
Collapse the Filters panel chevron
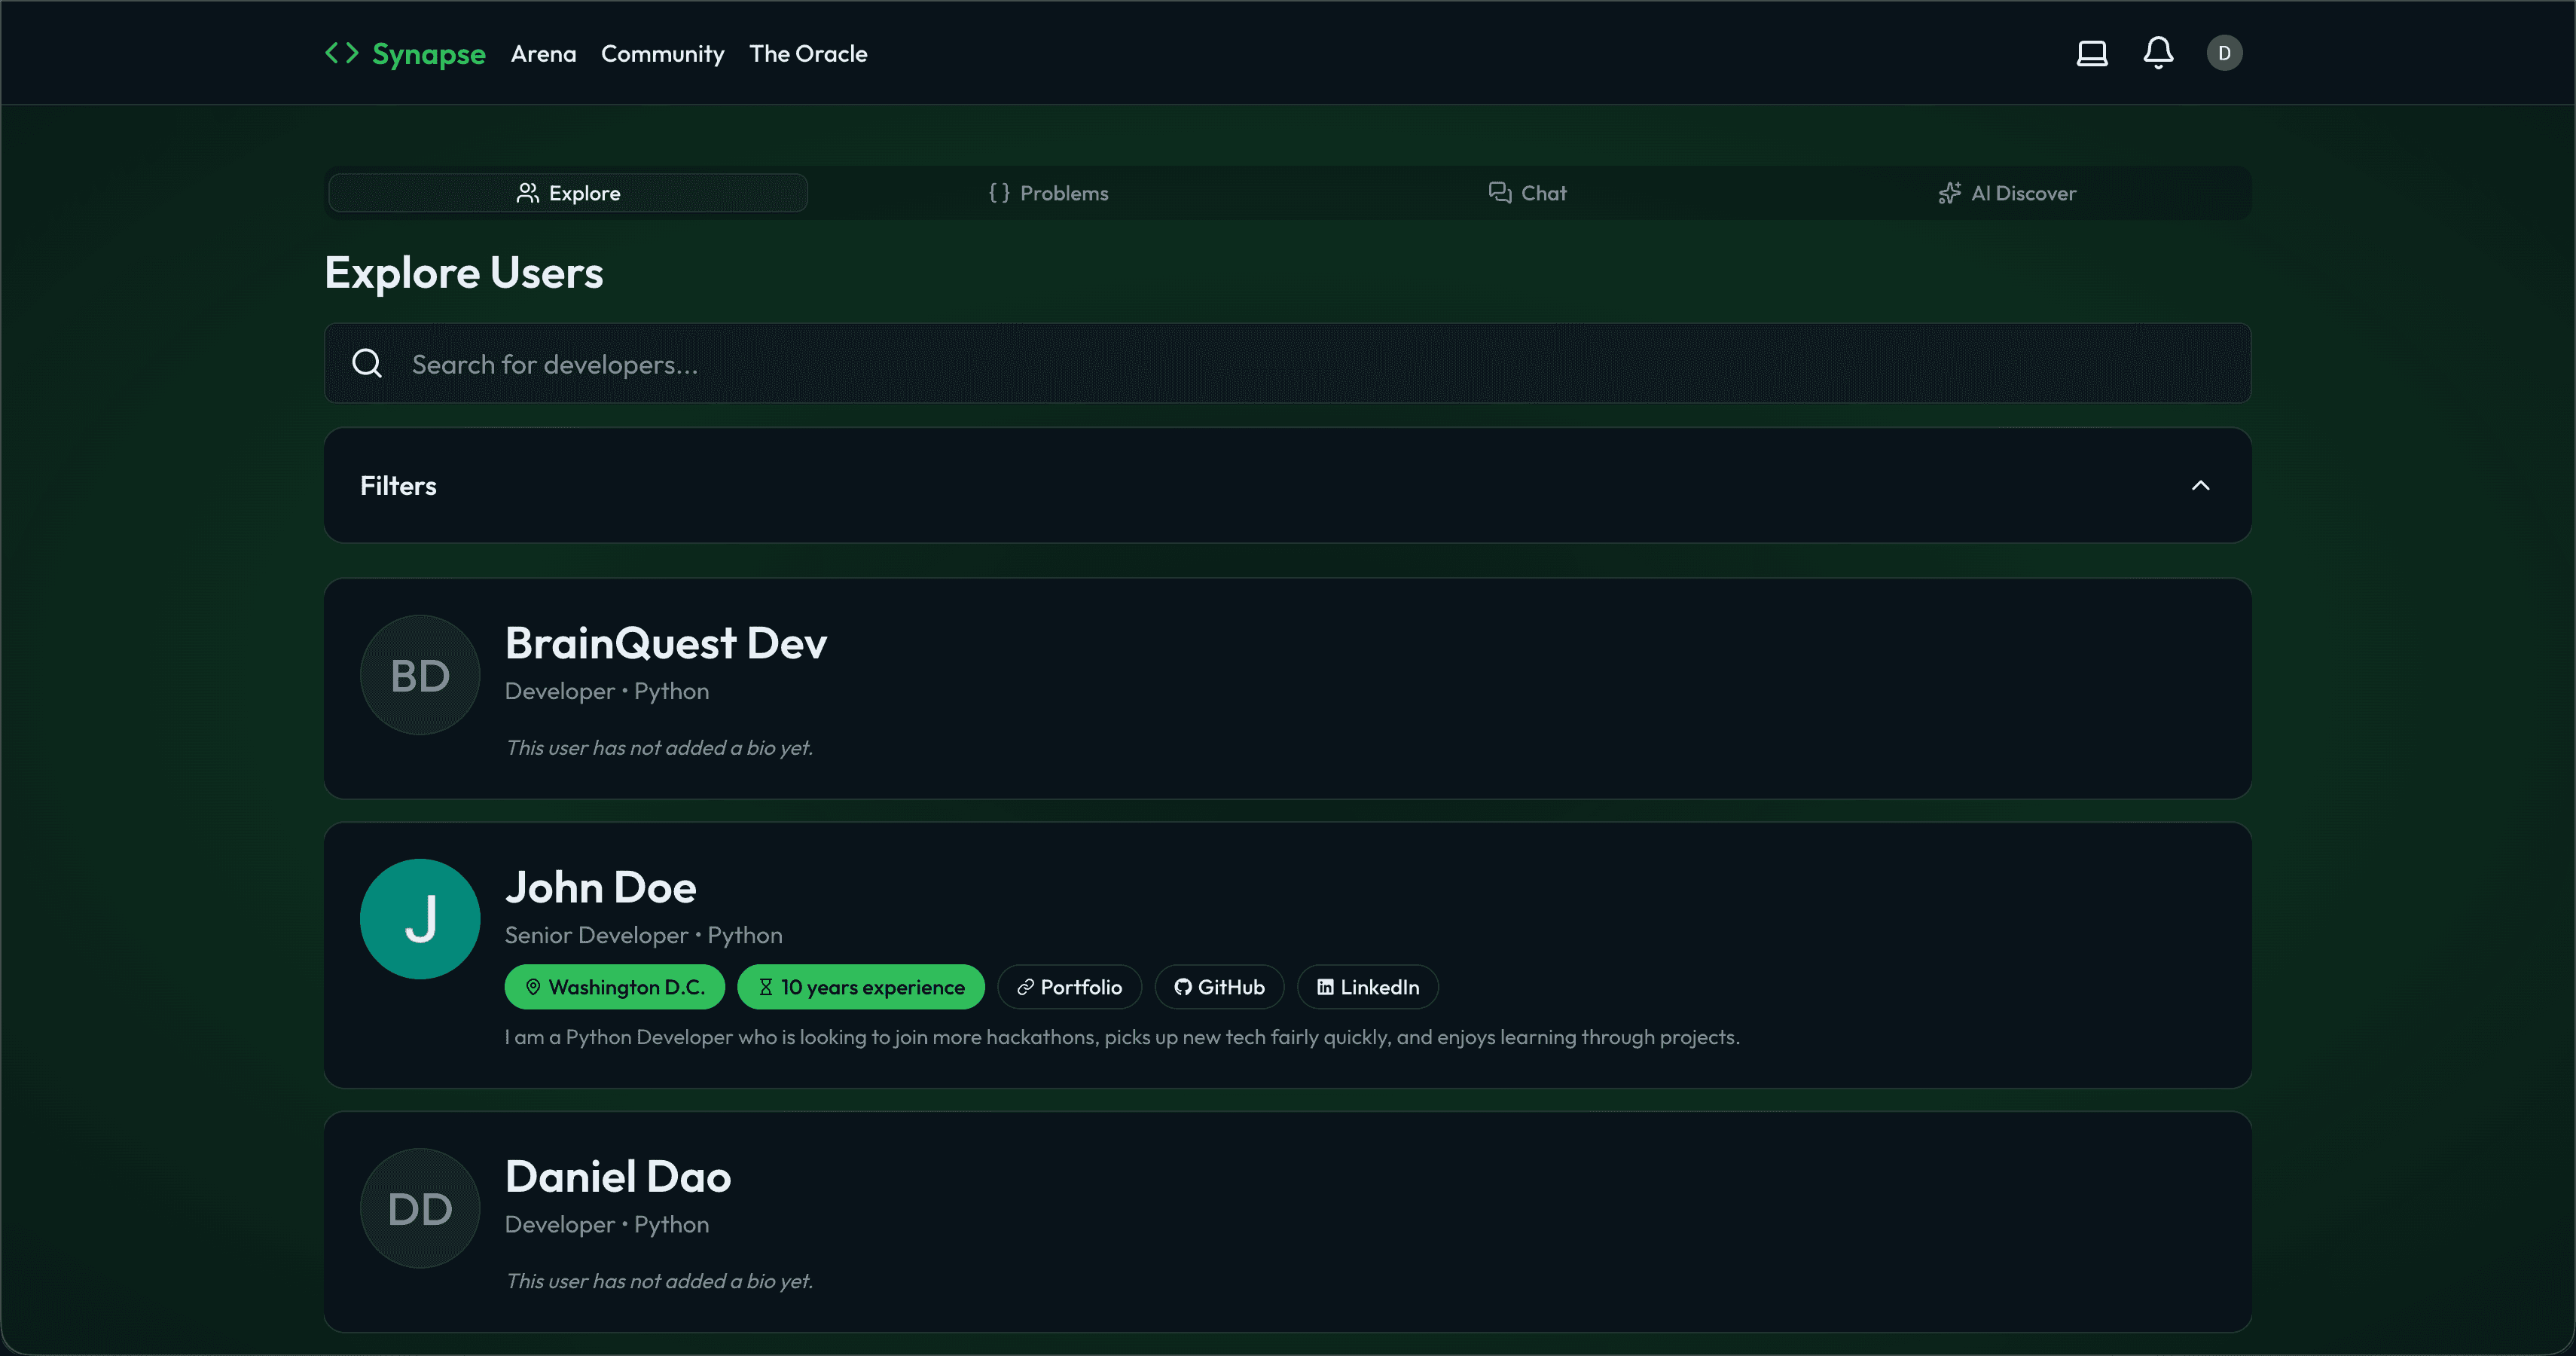[2200, 485]
